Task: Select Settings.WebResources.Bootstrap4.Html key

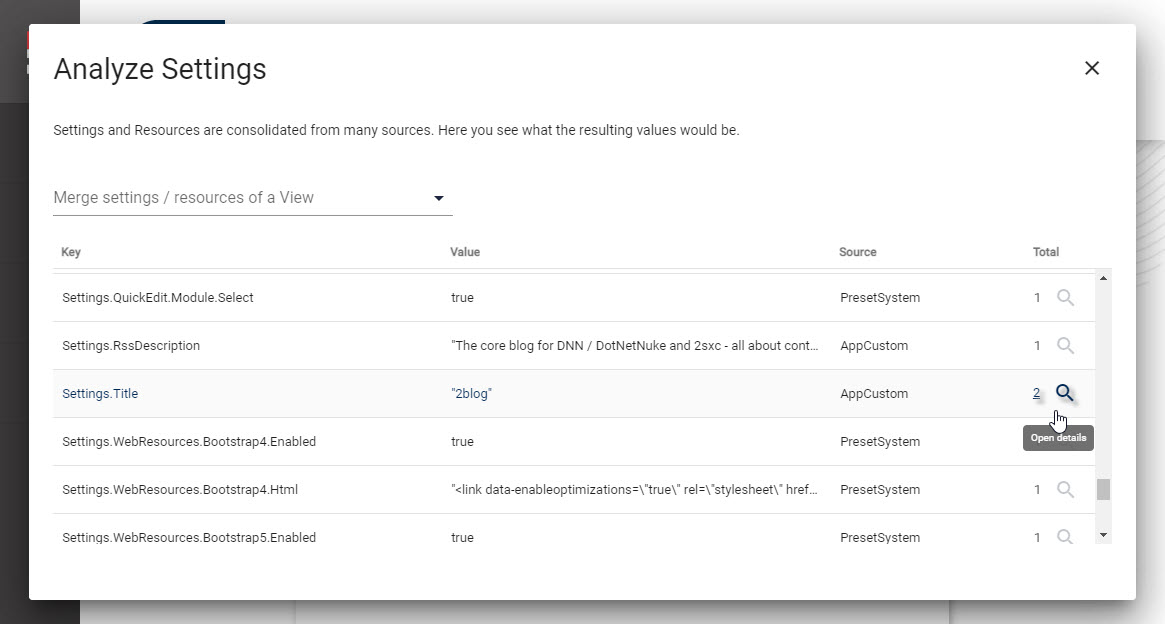Action: coord(180,490)
